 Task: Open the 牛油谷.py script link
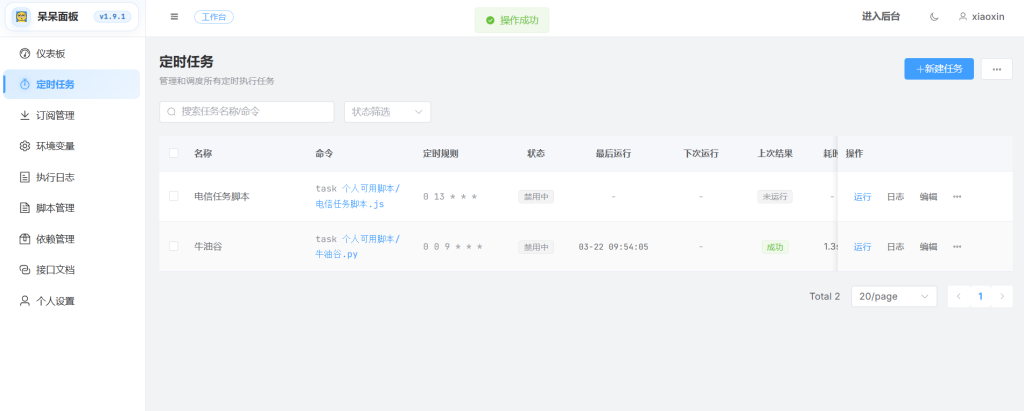click(x=337, y=254)
